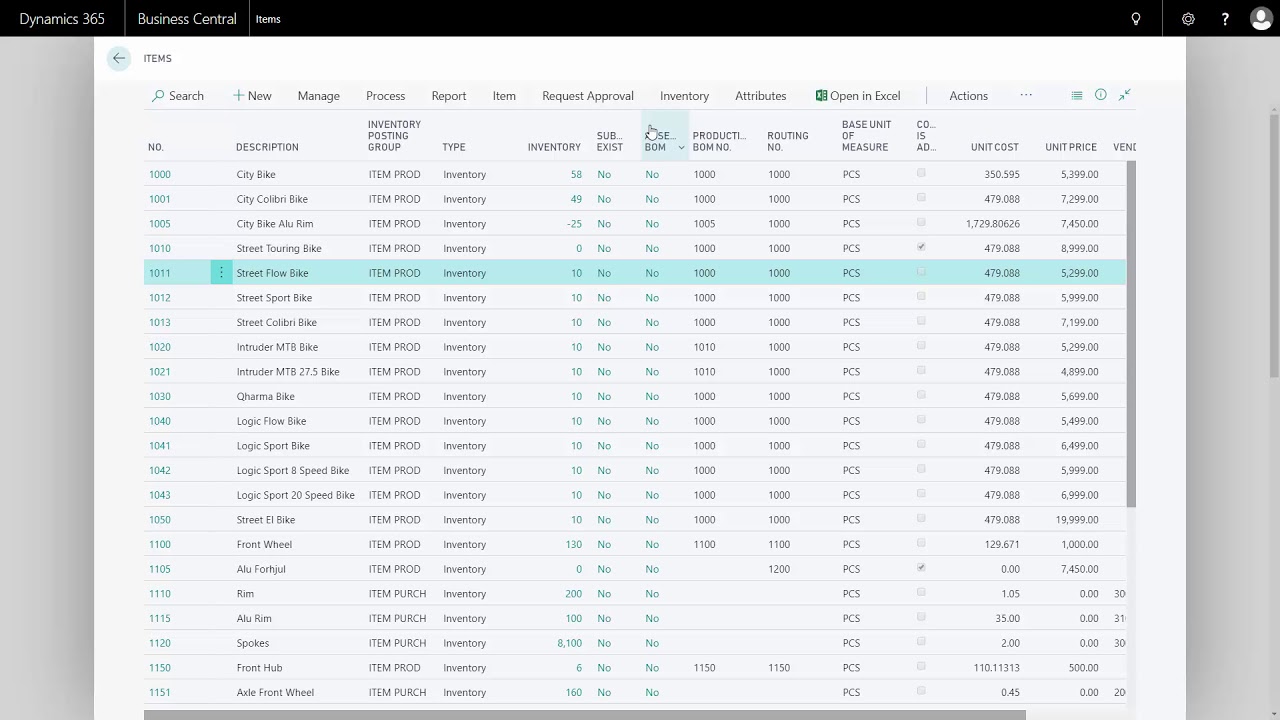Image resolution: width=1280 pixels, height=720 pixels.
Task: Show the FactBox information pane icon
Action: (1101, 95)
